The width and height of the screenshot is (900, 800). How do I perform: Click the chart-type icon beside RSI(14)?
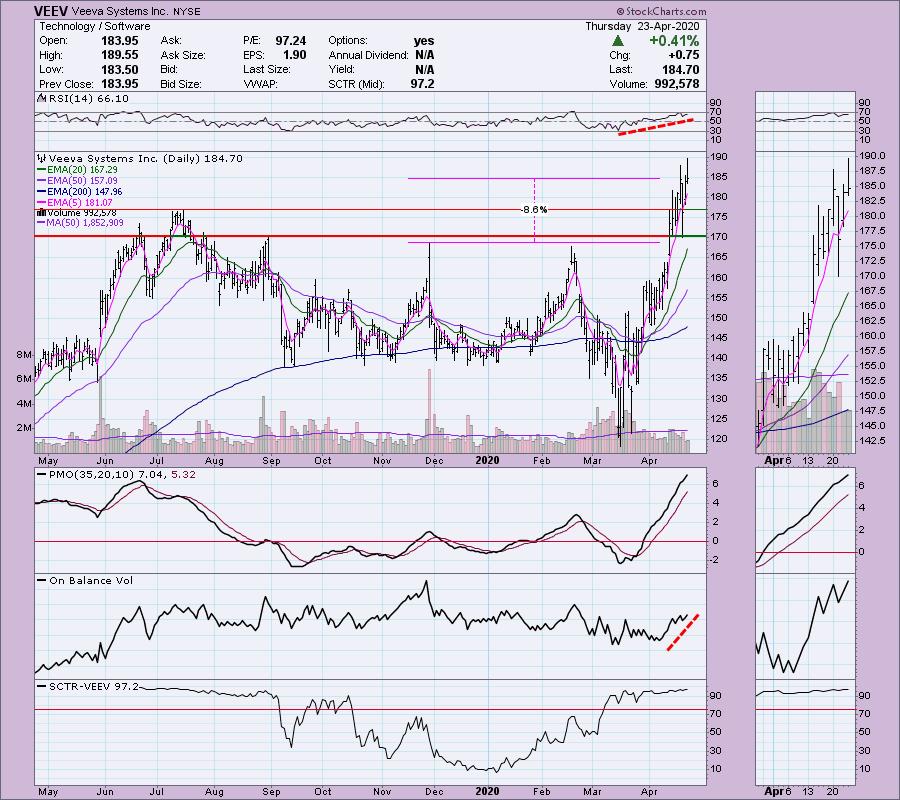pyautogui.click(x=42, y=99)
